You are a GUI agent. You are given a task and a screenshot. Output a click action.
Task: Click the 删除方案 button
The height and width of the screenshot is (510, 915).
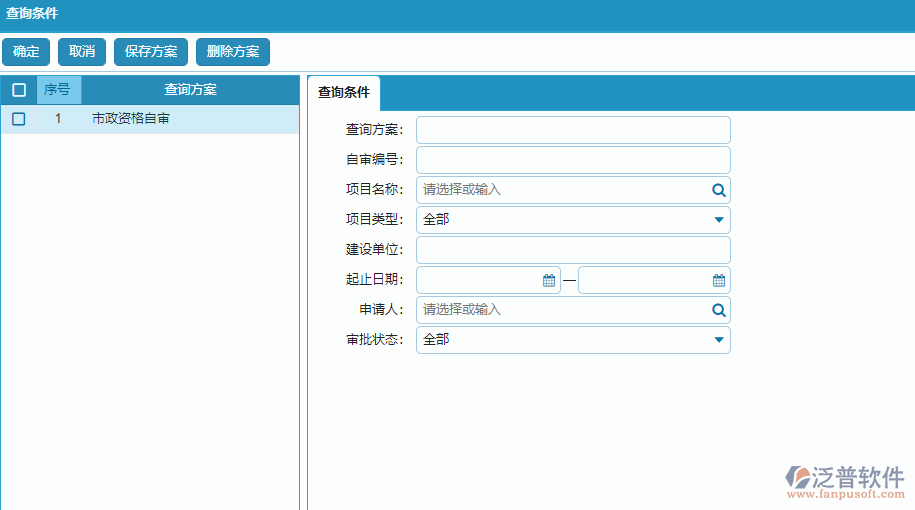(233, 52)
